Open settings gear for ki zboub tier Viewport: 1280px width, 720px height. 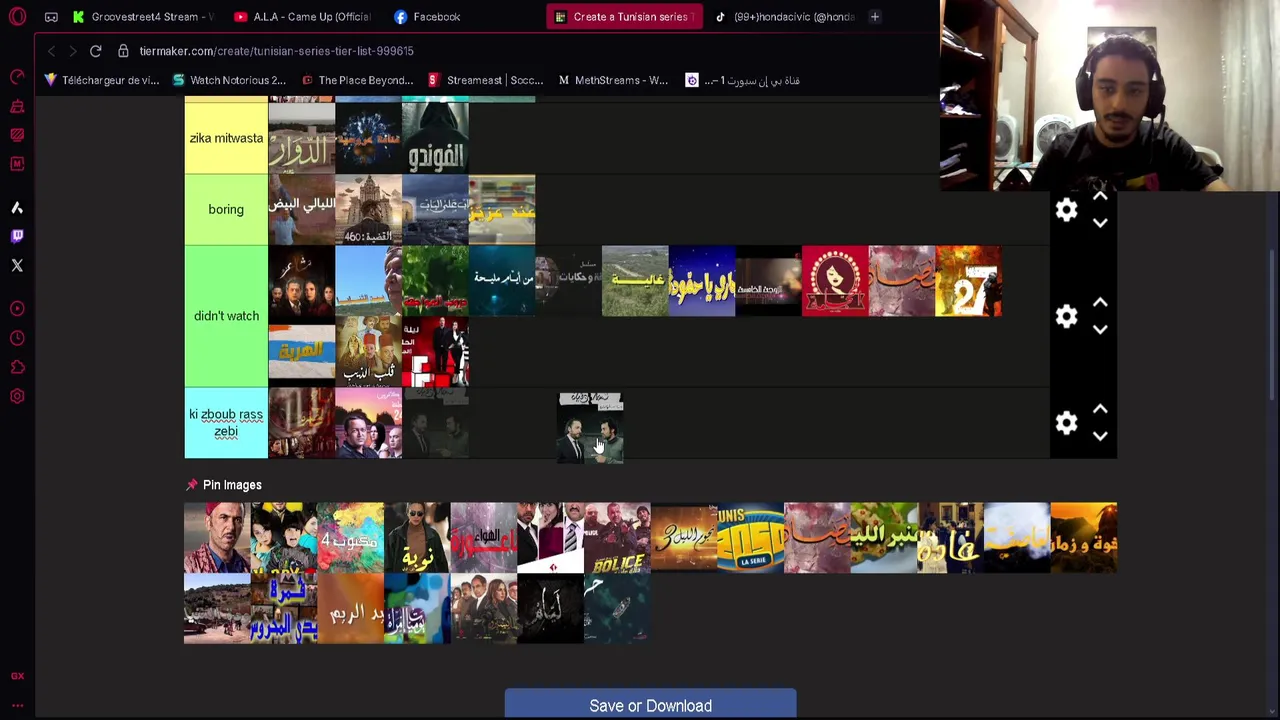pyautogui.click(x=1067, y=423)
